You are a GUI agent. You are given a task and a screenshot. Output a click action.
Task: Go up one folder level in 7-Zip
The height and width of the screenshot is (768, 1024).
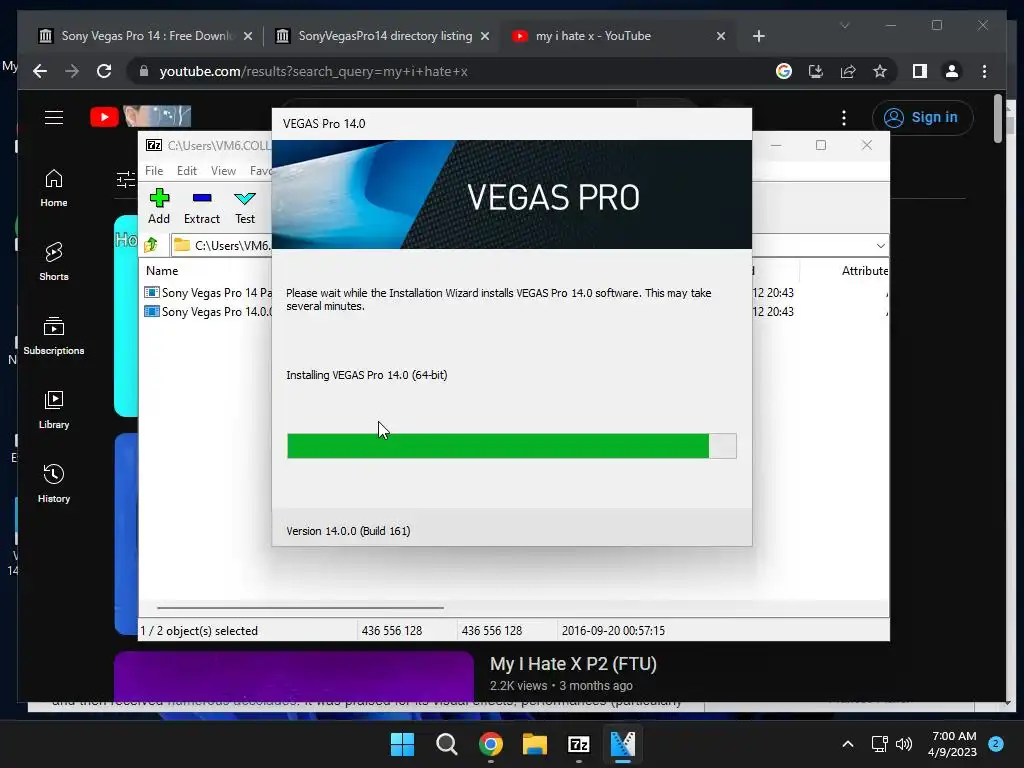coord(151,245)
